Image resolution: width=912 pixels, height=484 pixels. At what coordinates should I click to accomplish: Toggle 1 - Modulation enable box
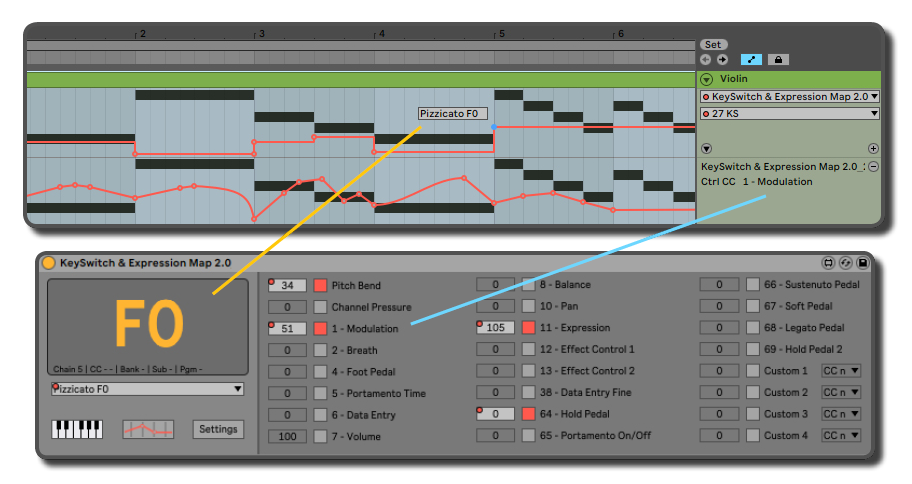[x=320, y=329]
